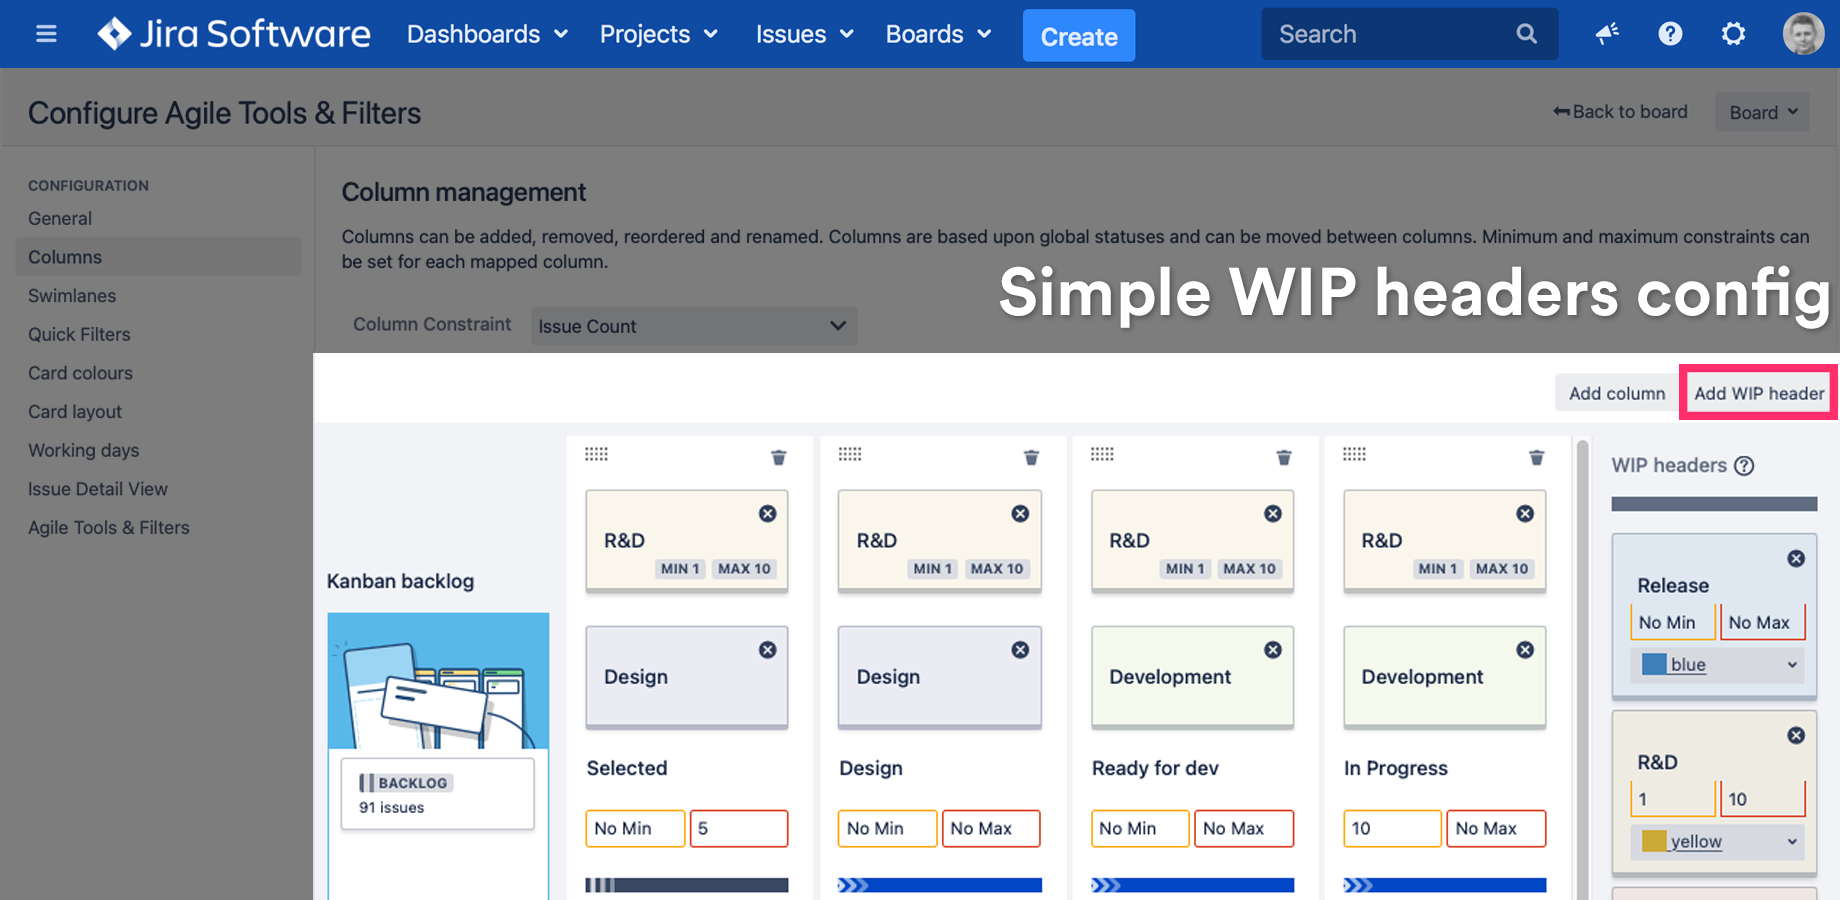Image resolution: width=1840 pixels, height=900 pixels.
Task: Delete the In Progress column via trash icon
Action: click(1536, 457)
